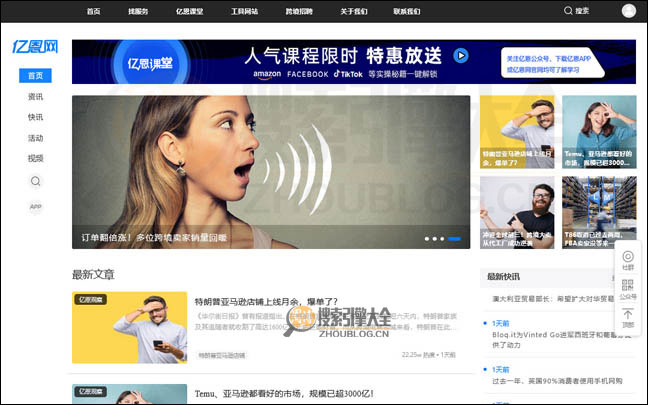Open the 社群 community floating icon

(628, 259)
